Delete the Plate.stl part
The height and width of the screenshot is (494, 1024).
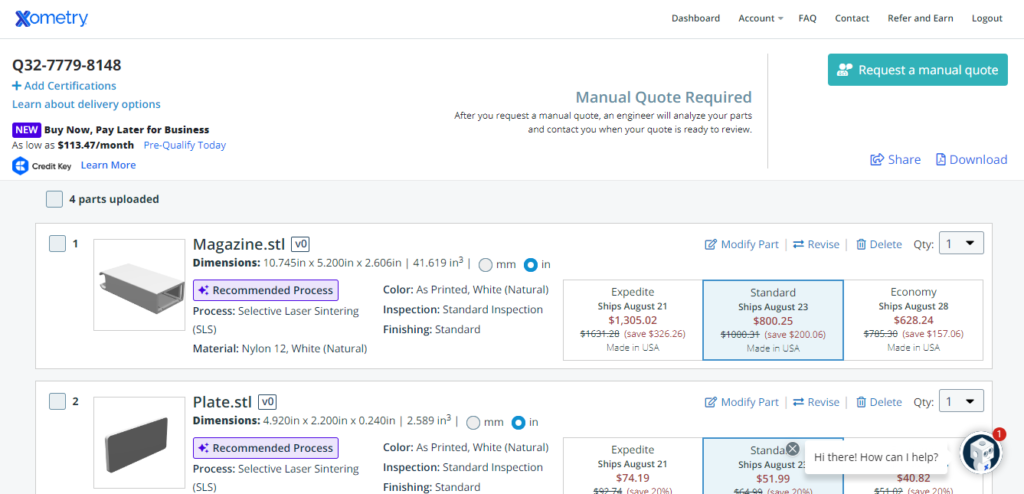pos(879,402)
